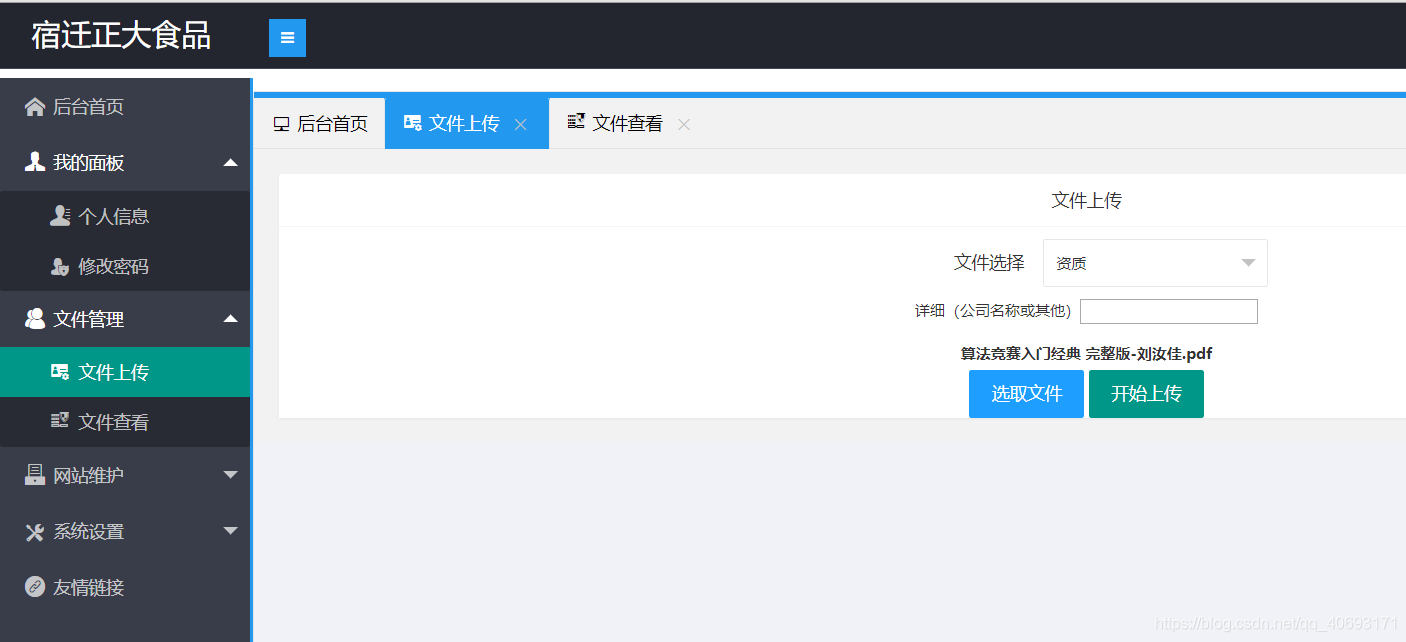This screenshot has height=642, width=1406.
Task: Toggle the sidebar with the hamburger menu button
Action: point(287,38)
